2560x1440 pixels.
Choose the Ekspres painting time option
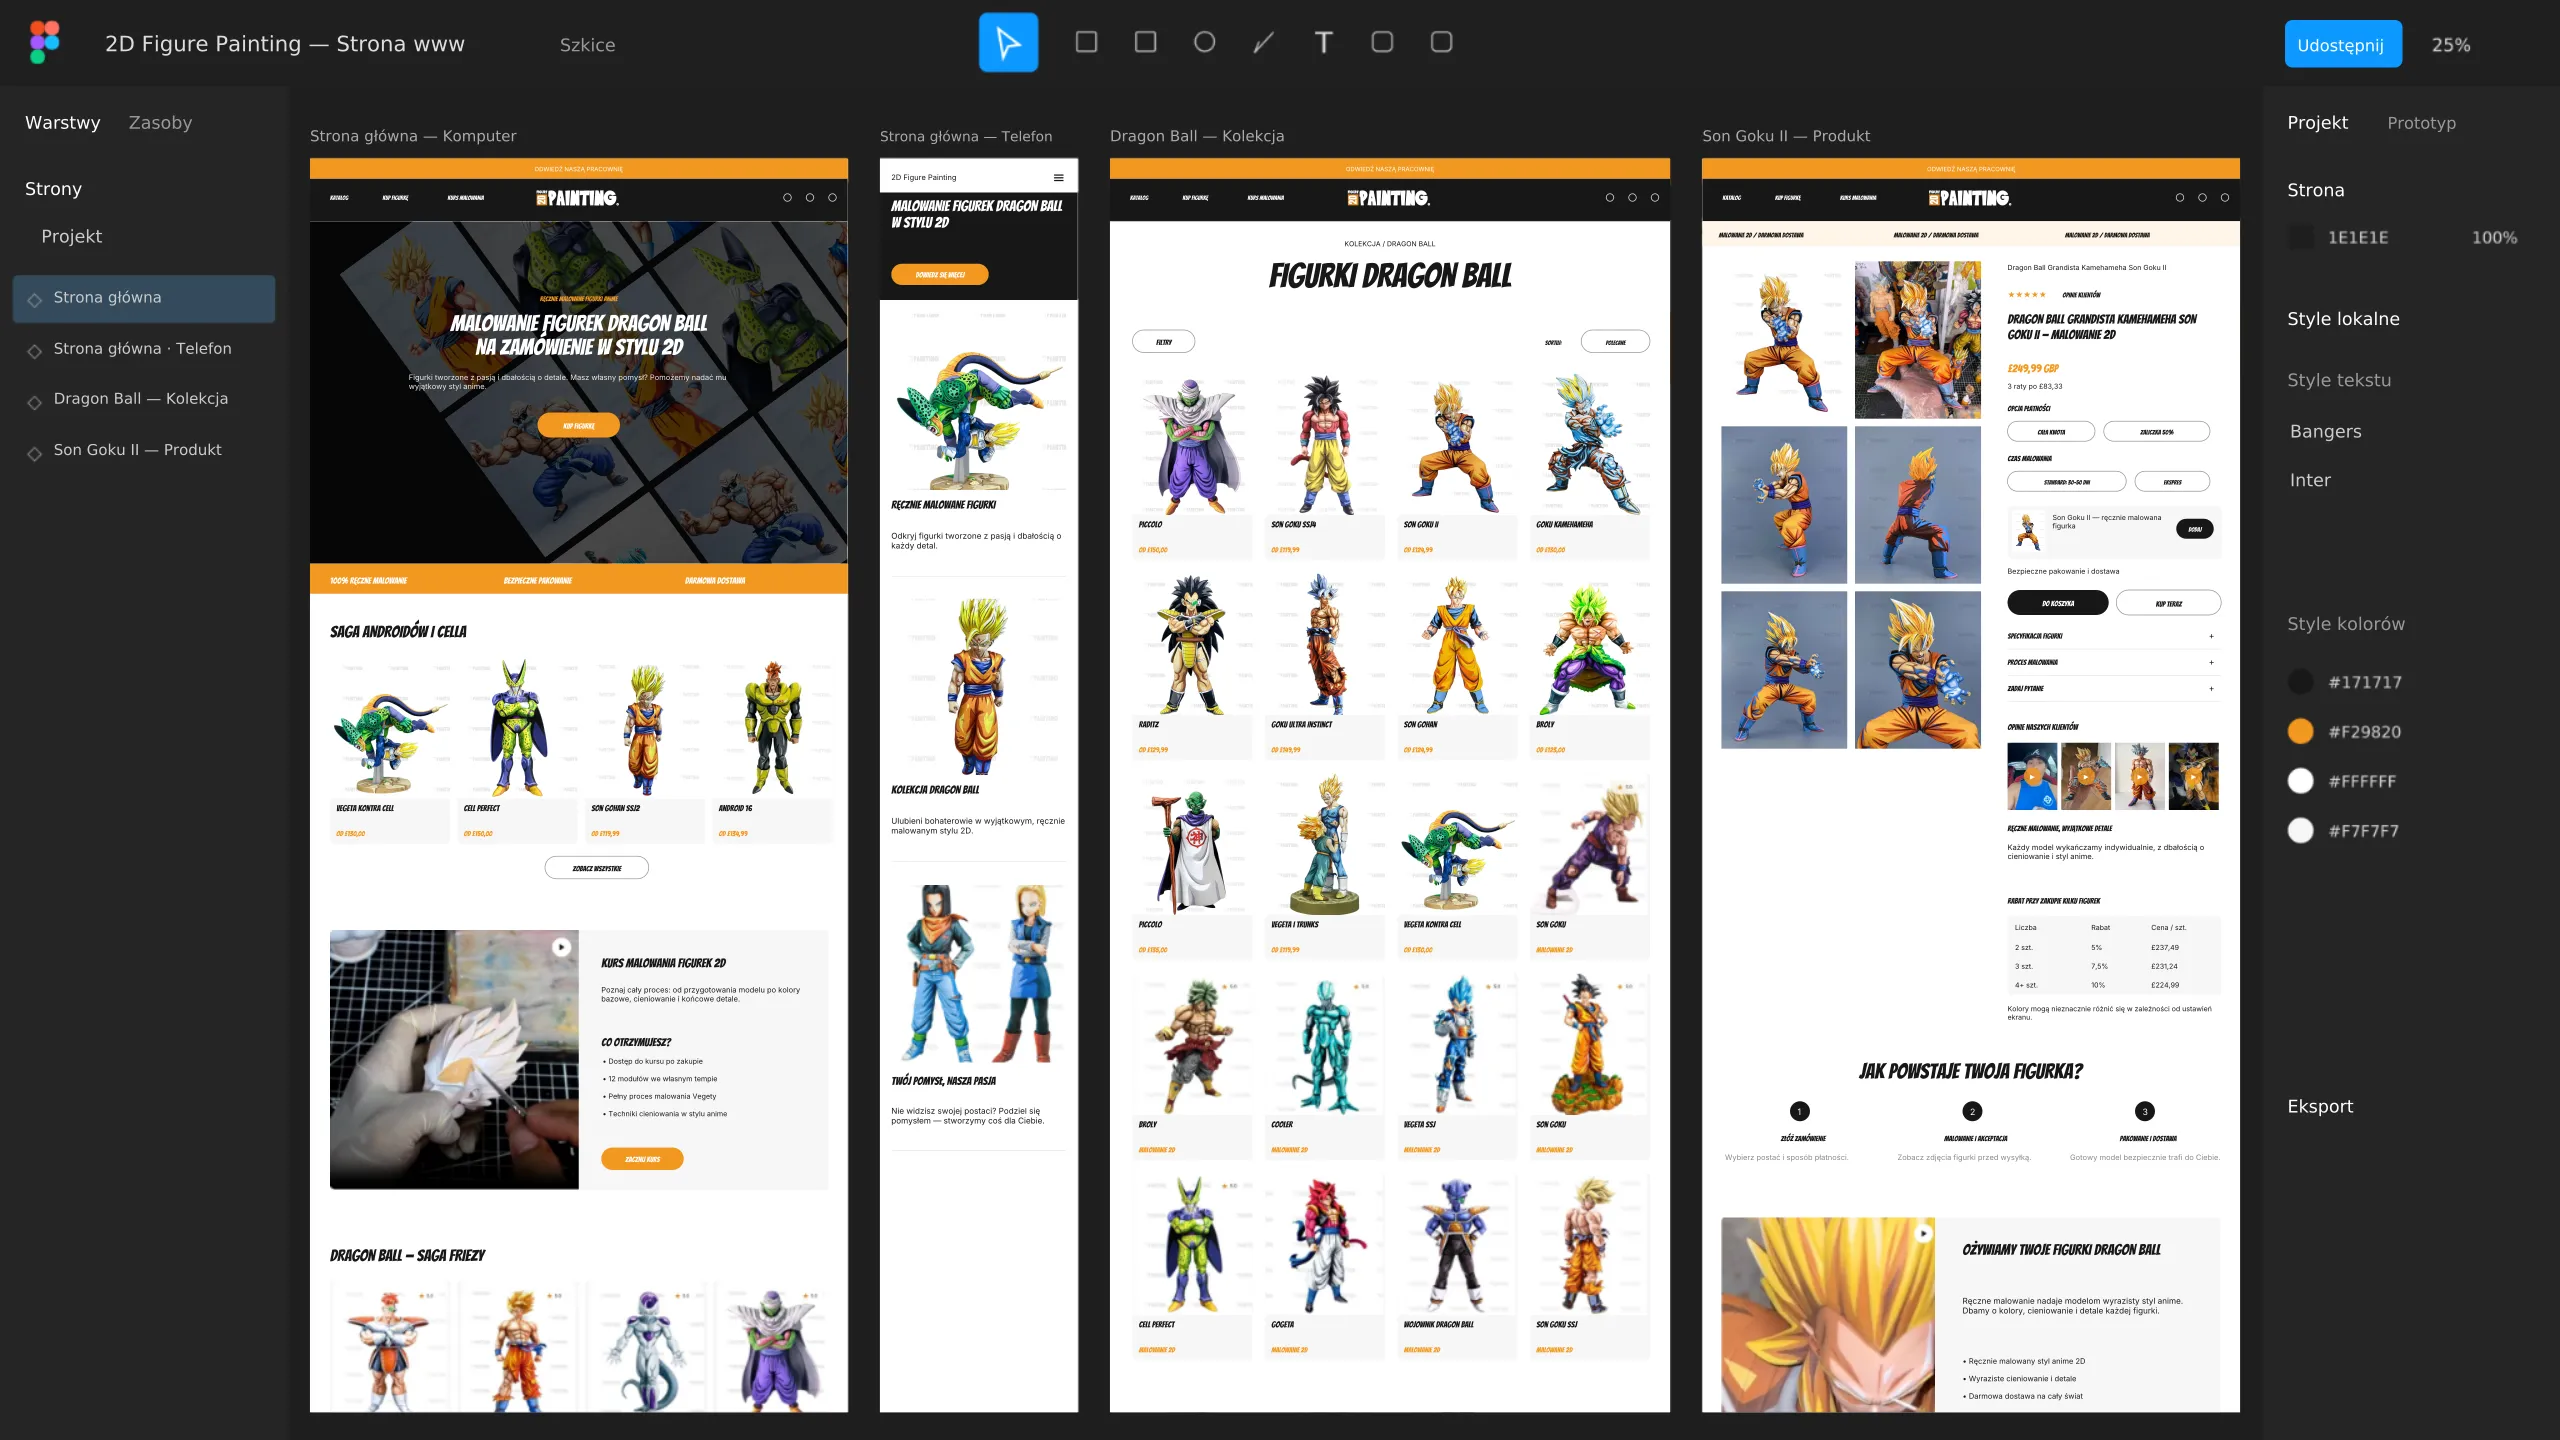point(2172,481)
